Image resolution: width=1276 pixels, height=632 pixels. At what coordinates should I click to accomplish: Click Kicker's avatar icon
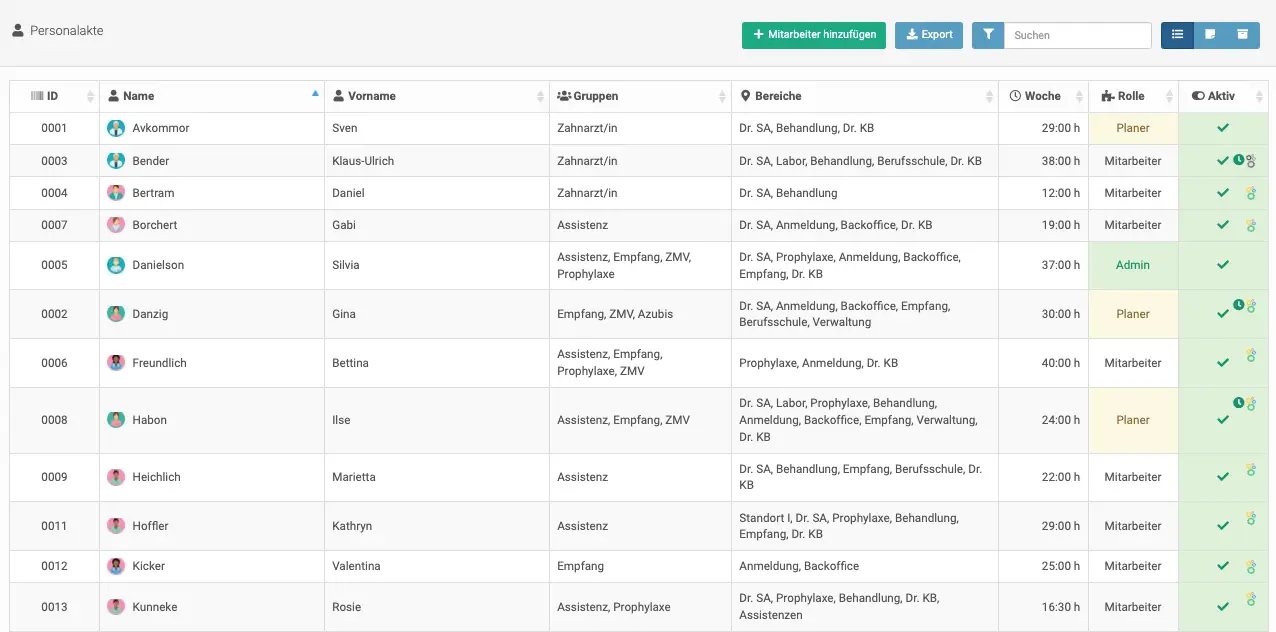[x=116, y=566]
